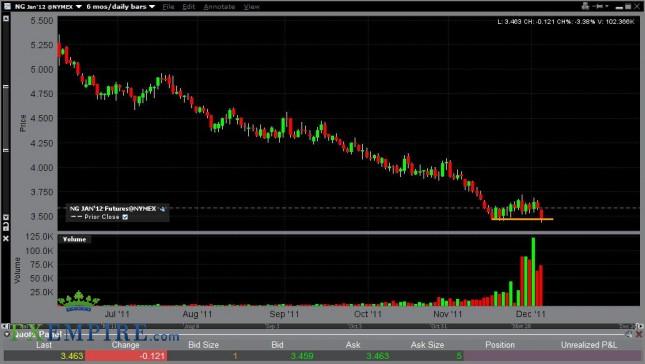Click the Nov '11 time axis label
The image size is (645, 364).
[x=448, y=314]
